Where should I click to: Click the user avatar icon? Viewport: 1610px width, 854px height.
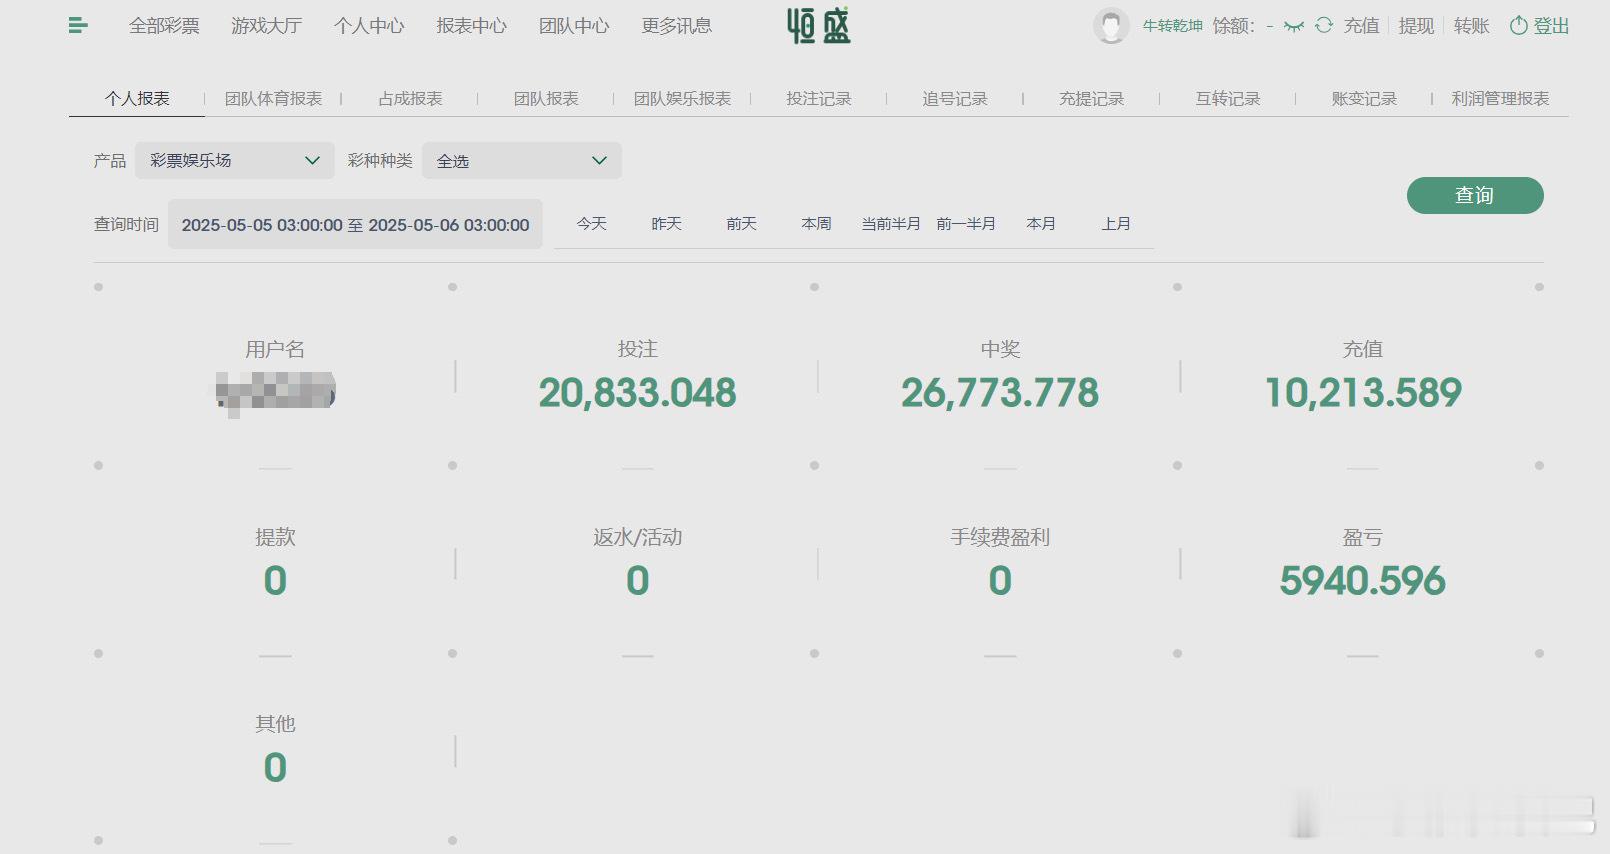(1111, 26)
